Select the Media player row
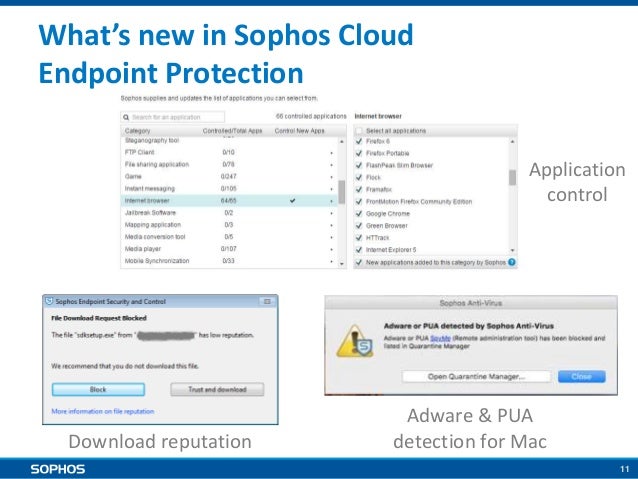The height and width of the screenshot is (479, 638). tap(229, 249)
